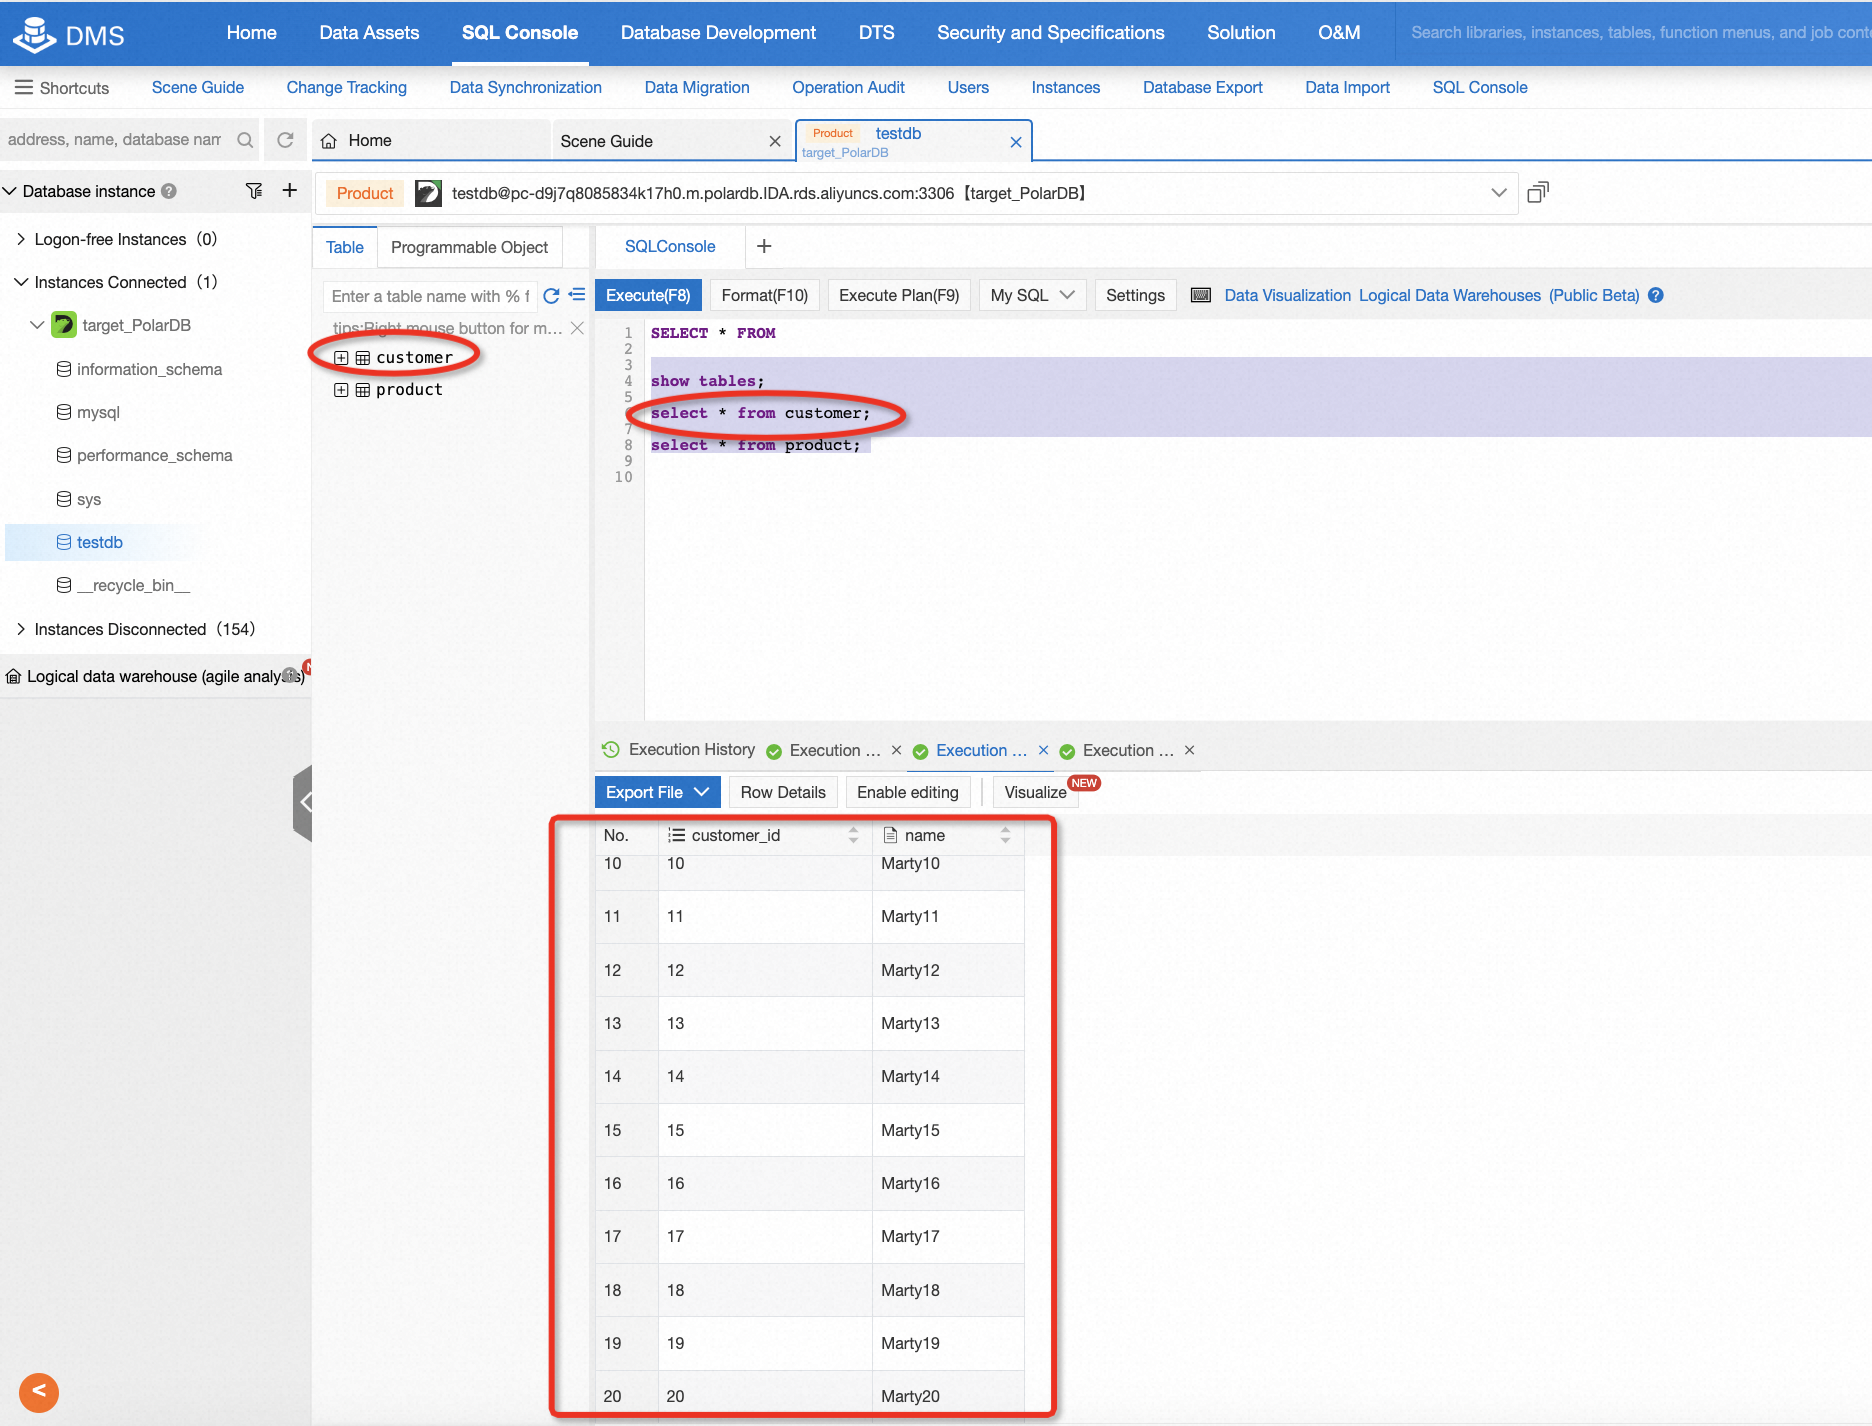Viewport: 1872px width, 1426px height.
Task: Close the Scene Guide tab
Action: click(x=774, y=141)
